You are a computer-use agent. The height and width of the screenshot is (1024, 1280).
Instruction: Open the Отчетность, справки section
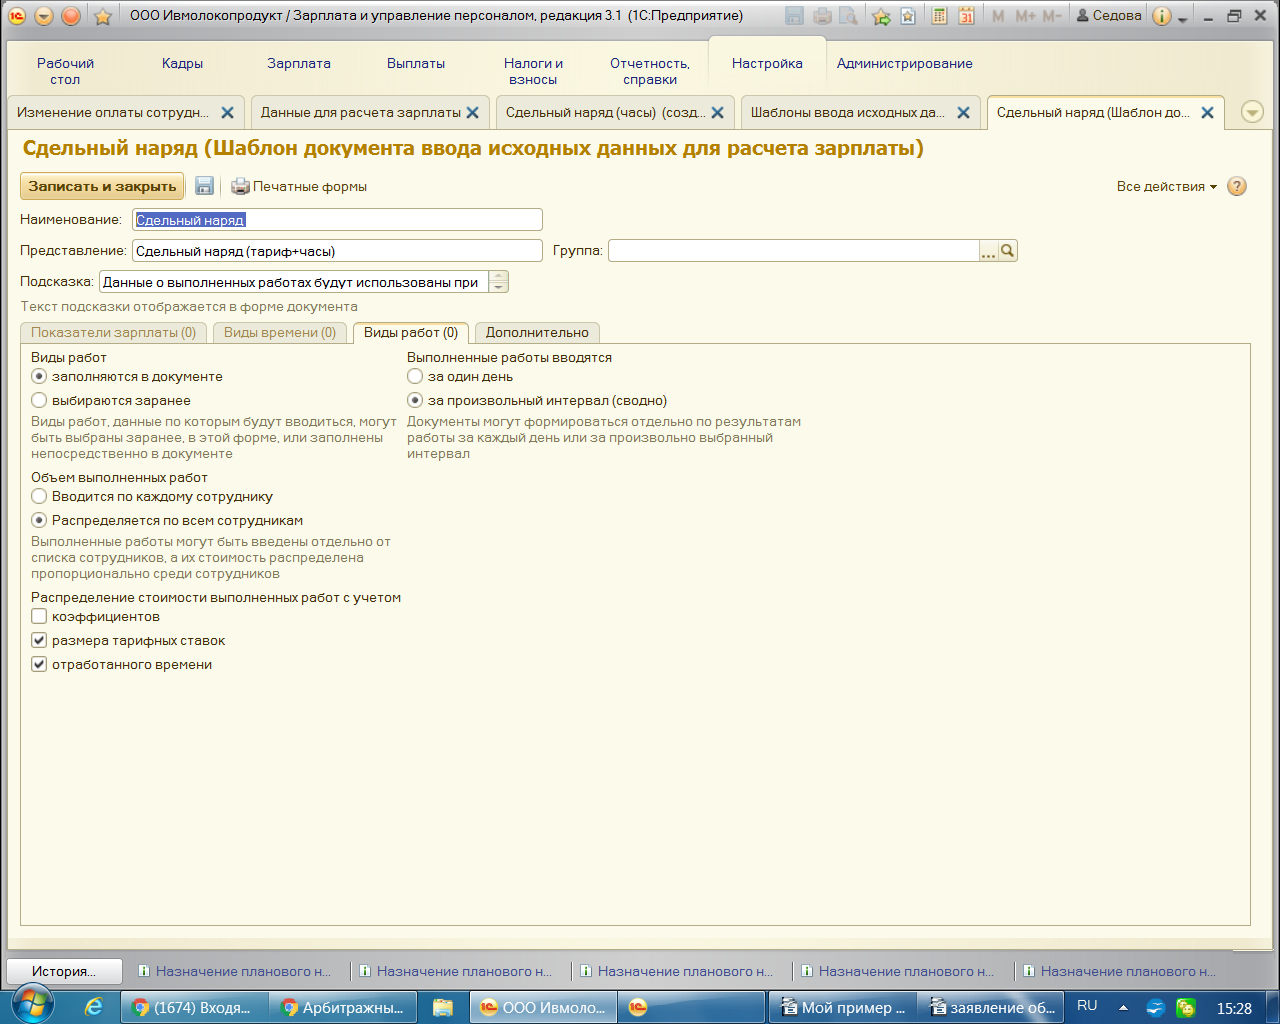click(x=650, y=71)
